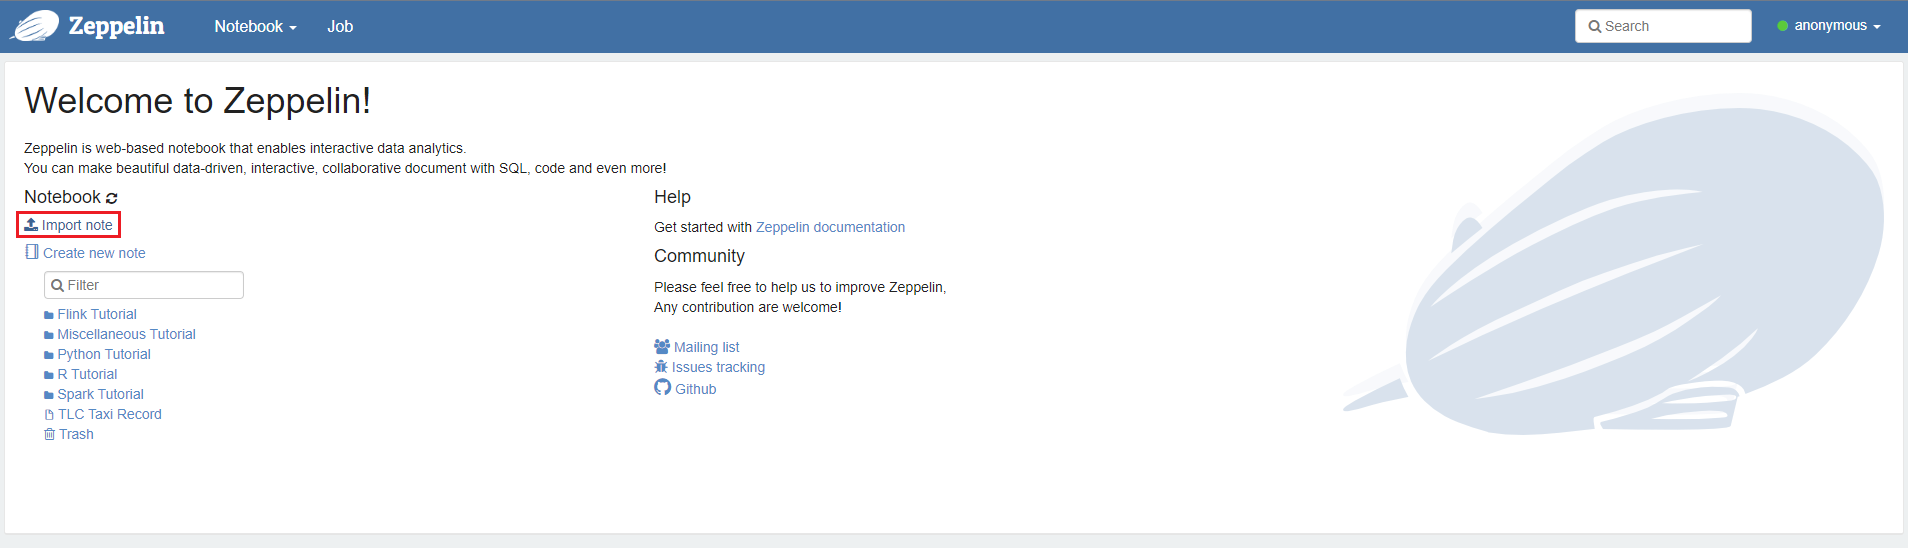Click the Mailing list people icon
Image resolution: width=1908 pixels, height=548 pixels.
662,347
